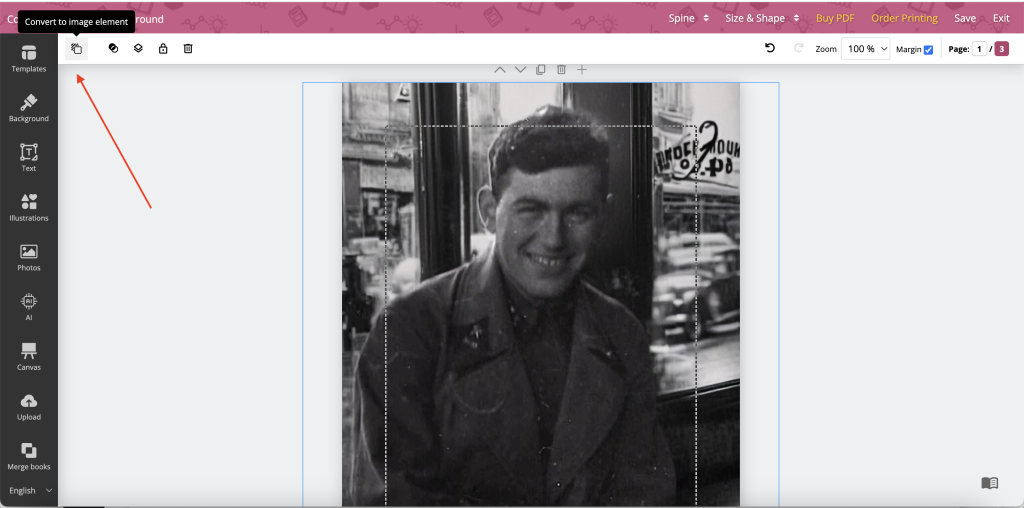The width and height of the screenshot is (1024, 508).
Task: Open the Photos panel
Action: tap(29, 257)
